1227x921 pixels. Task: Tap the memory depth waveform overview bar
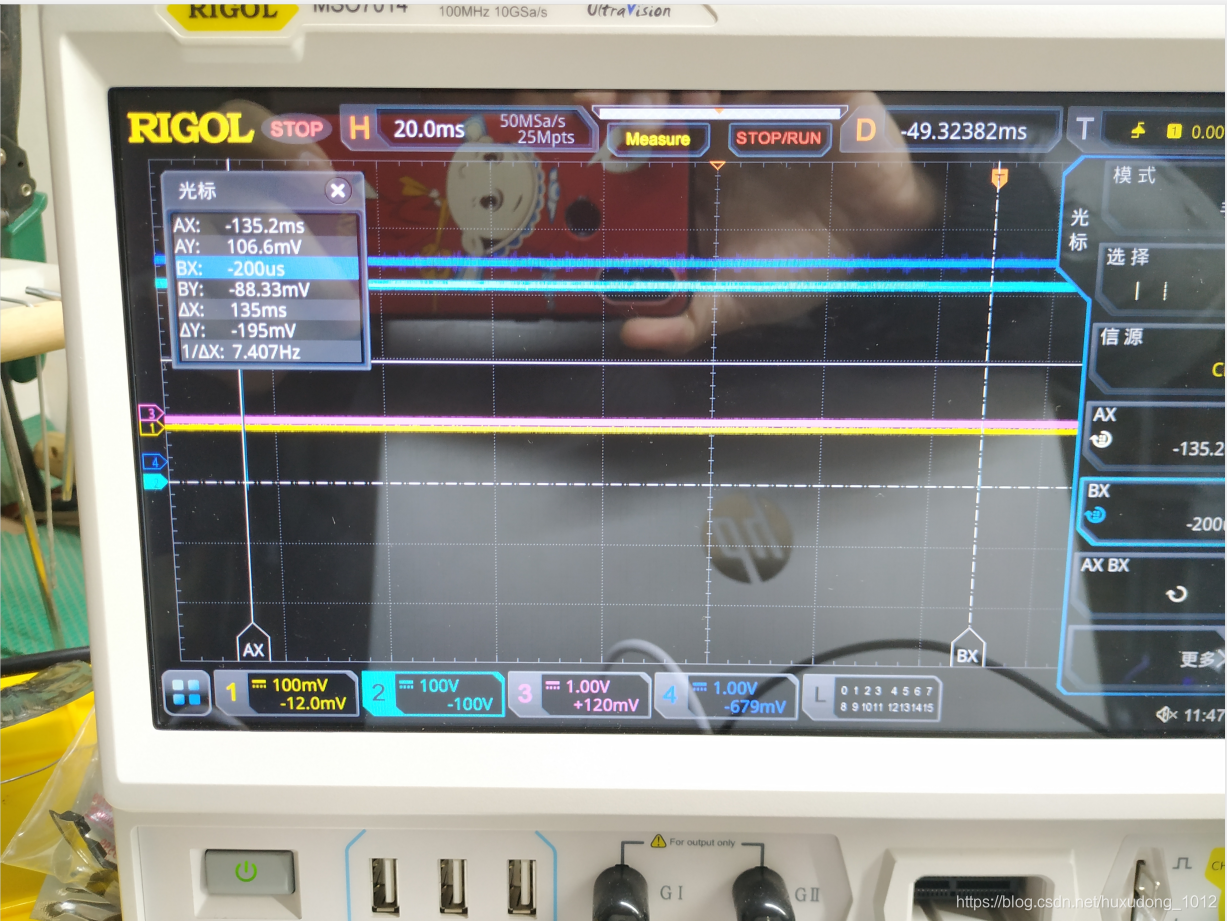coord(718,113)
